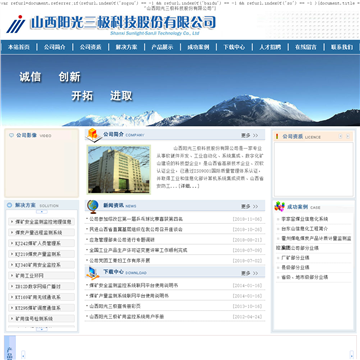Open the 县级部分业绩 case link
The image size is (360, 360).
(x=295, y=267)
